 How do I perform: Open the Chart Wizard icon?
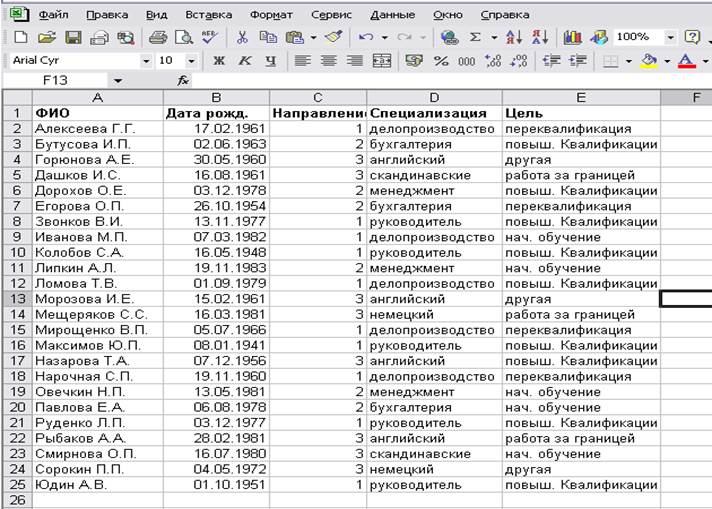(573, 37)
